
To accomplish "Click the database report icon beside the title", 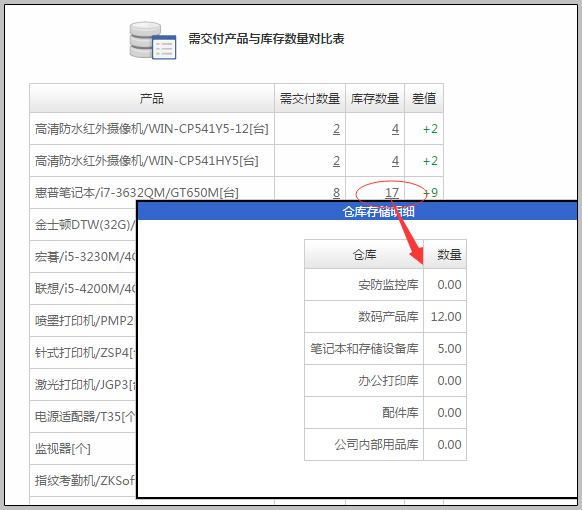I will tap(153, 40).
